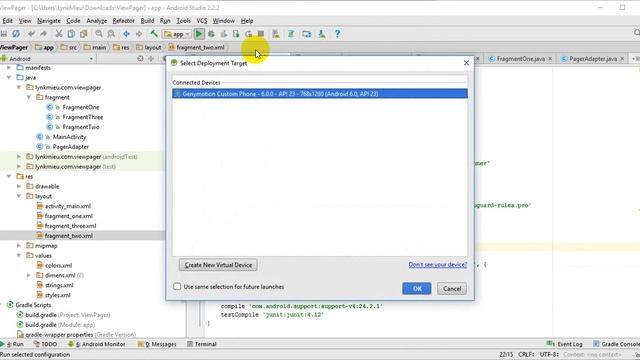This screenshot has width=640, height=360.
Task: Click the Replace magnifier icon
Action: click(x=111, y=34)
